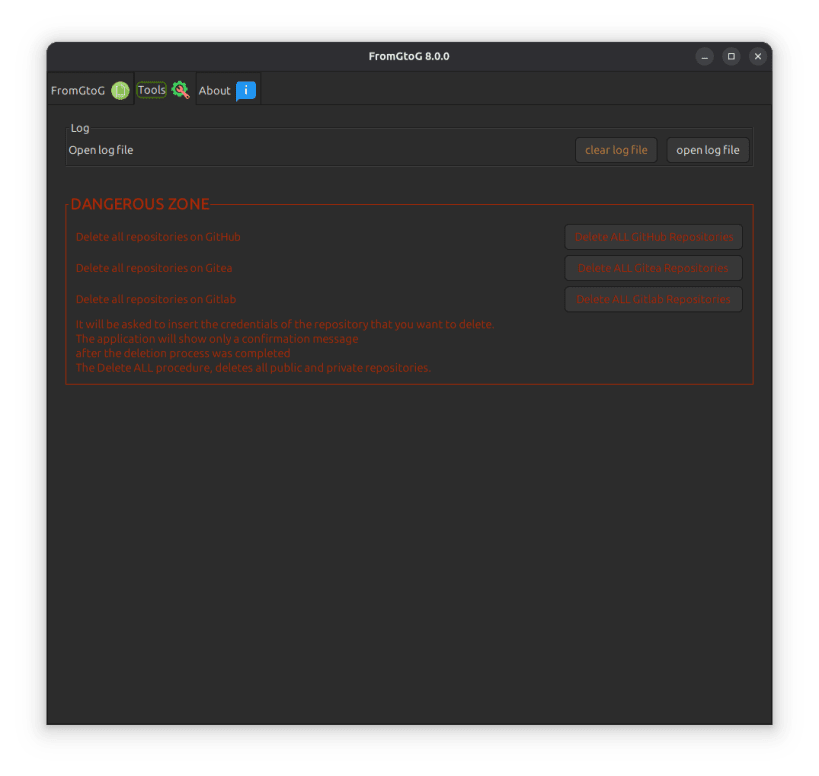Viewport: 819px width, 776px height.
Task: Minimize the FromGtoG window
Action: (705, 56)
